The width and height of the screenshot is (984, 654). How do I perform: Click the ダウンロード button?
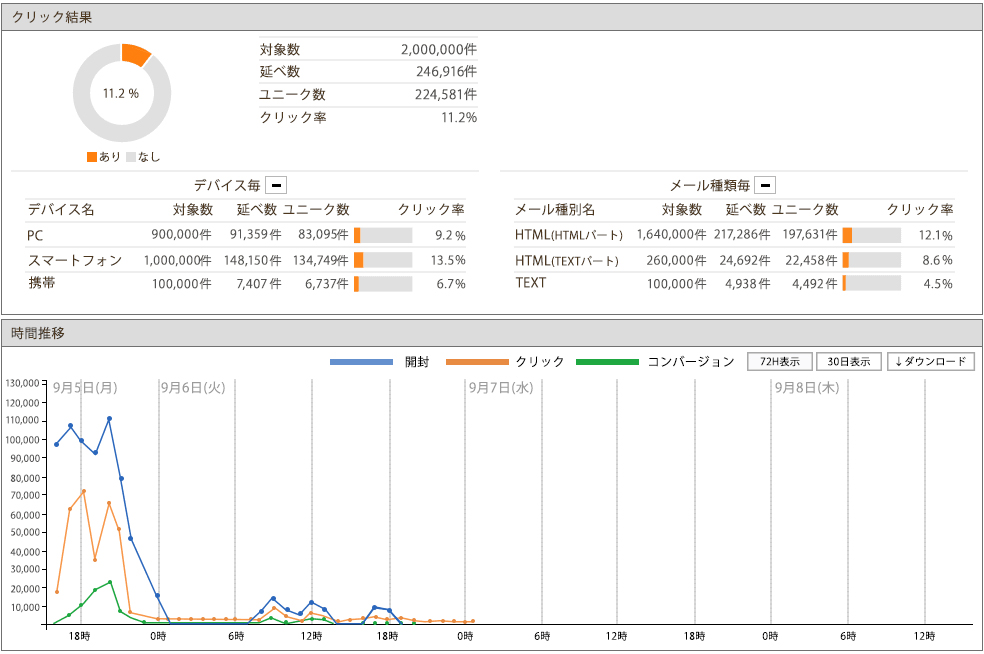pos(931,362)
